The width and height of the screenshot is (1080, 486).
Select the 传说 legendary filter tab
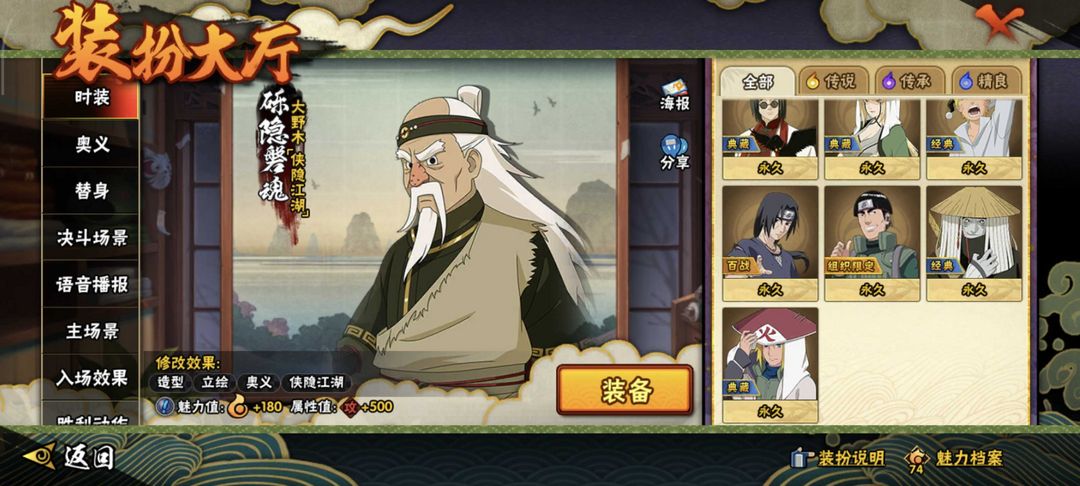coord(832,81)
